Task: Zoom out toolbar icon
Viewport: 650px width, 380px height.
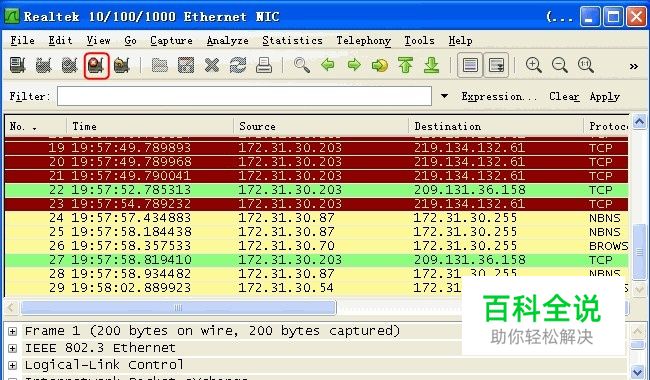Action: click(560, 65)
